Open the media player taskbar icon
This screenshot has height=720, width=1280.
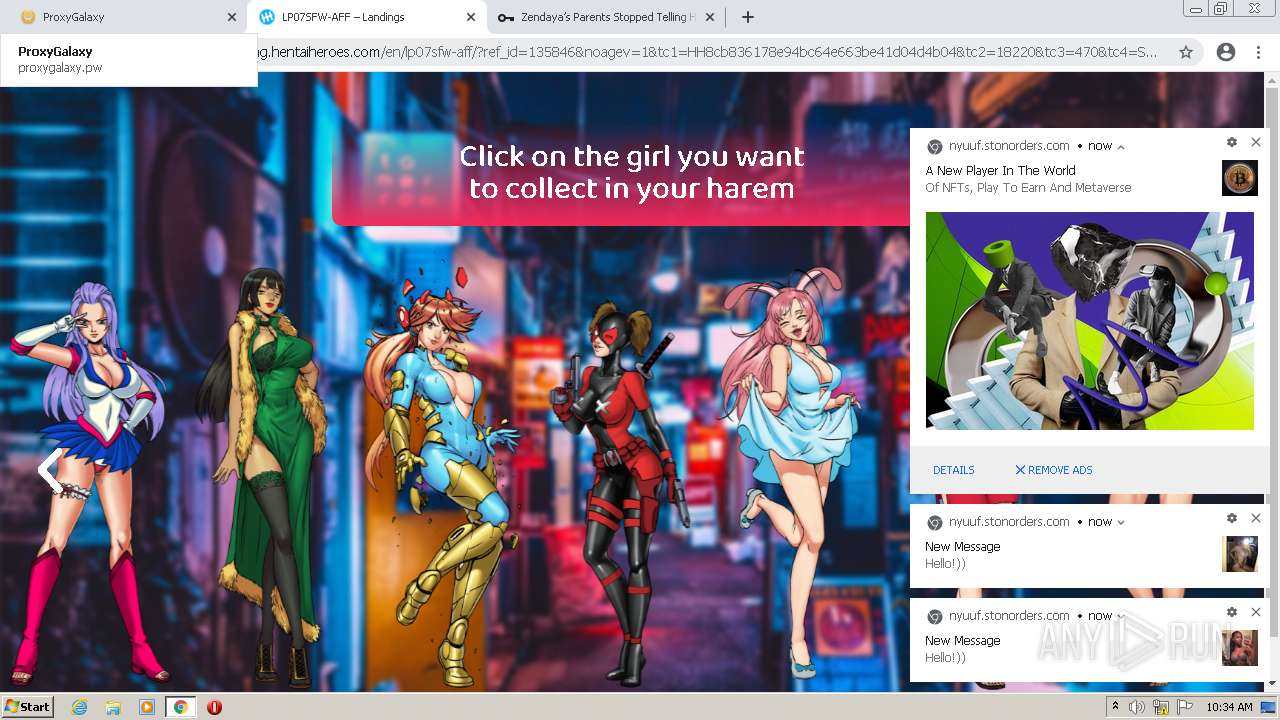click(147, 707)
